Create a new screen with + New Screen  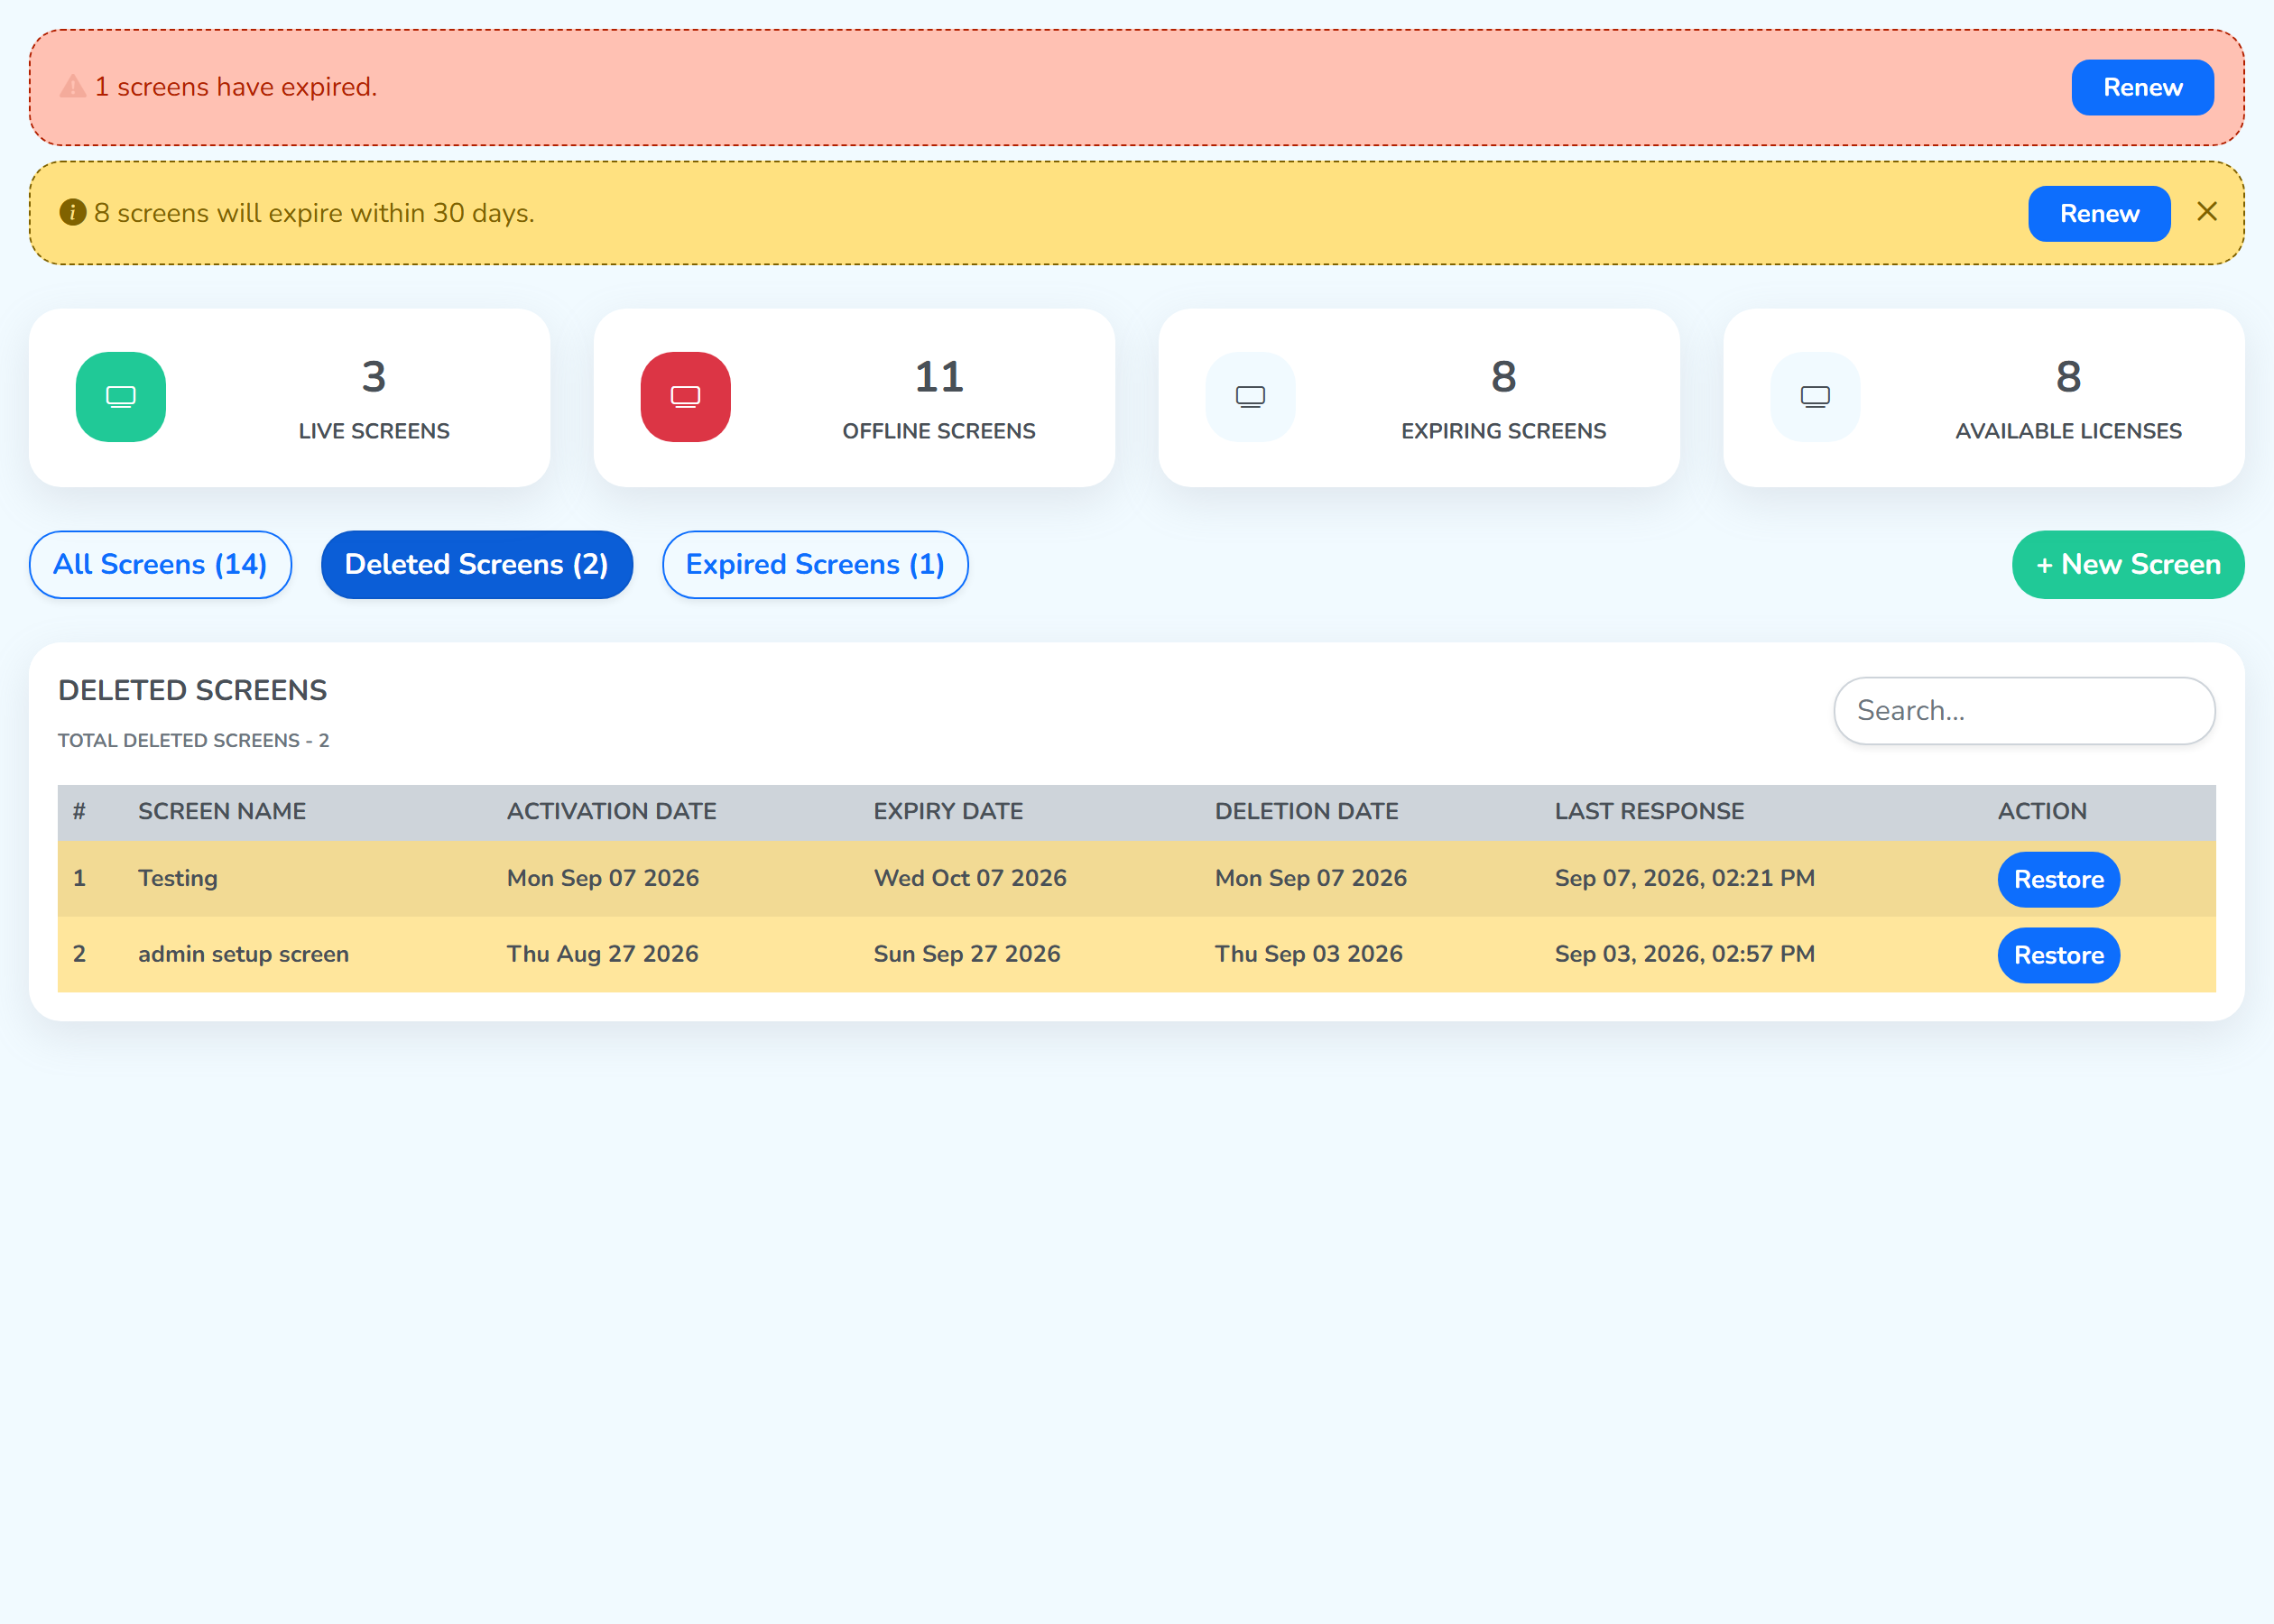[2128, 564]
